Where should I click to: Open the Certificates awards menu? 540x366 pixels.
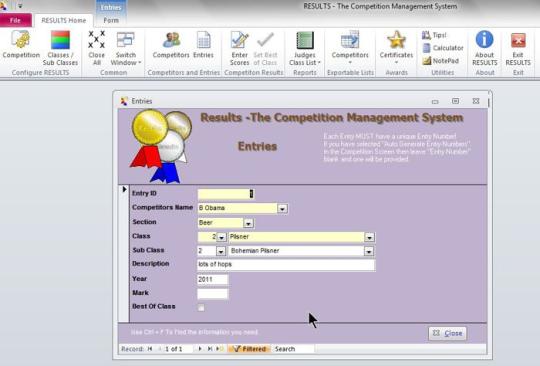click(x=396, y=48)
